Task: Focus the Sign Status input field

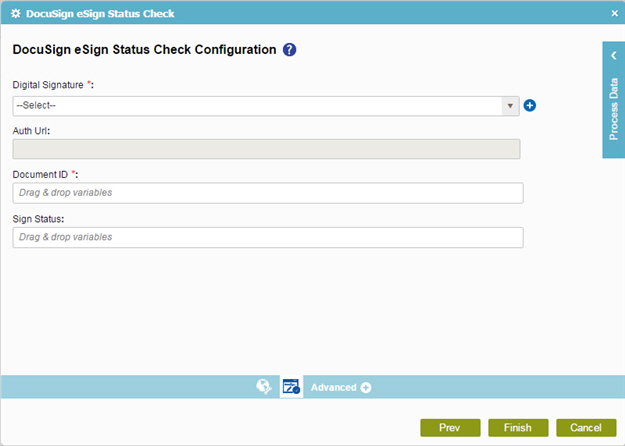Action: pos(268,238)
